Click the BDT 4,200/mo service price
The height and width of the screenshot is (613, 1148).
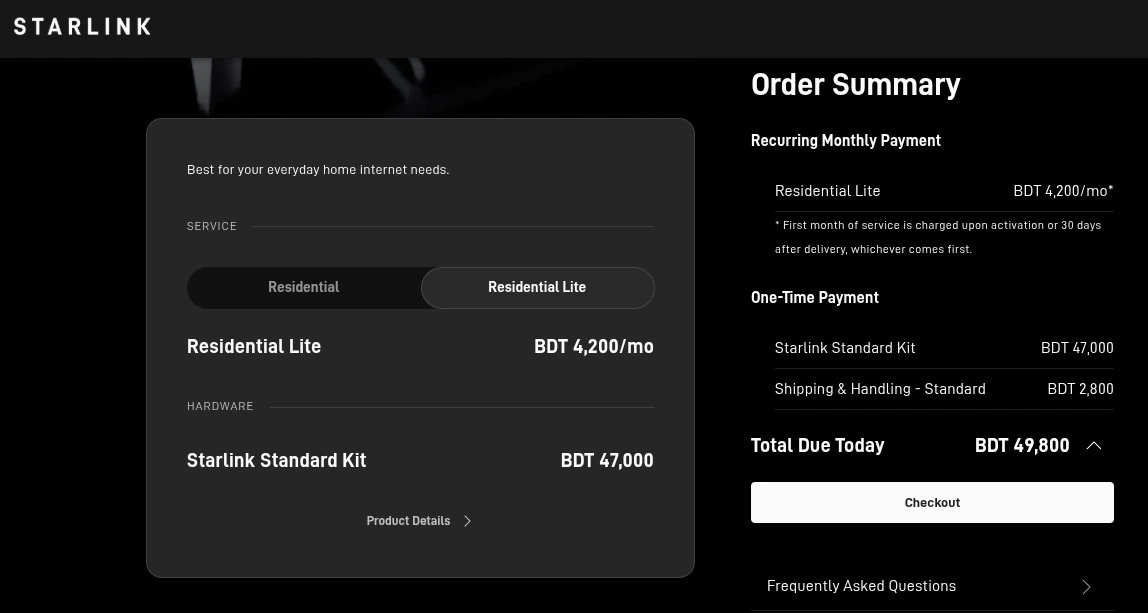(594, 346)
